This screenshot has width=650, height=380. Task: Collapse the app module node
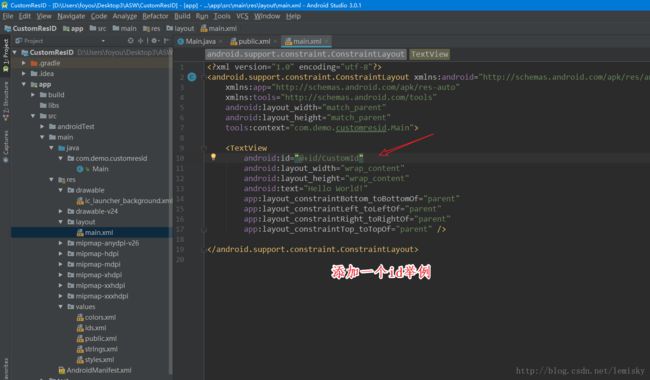(x=24, y=84)
